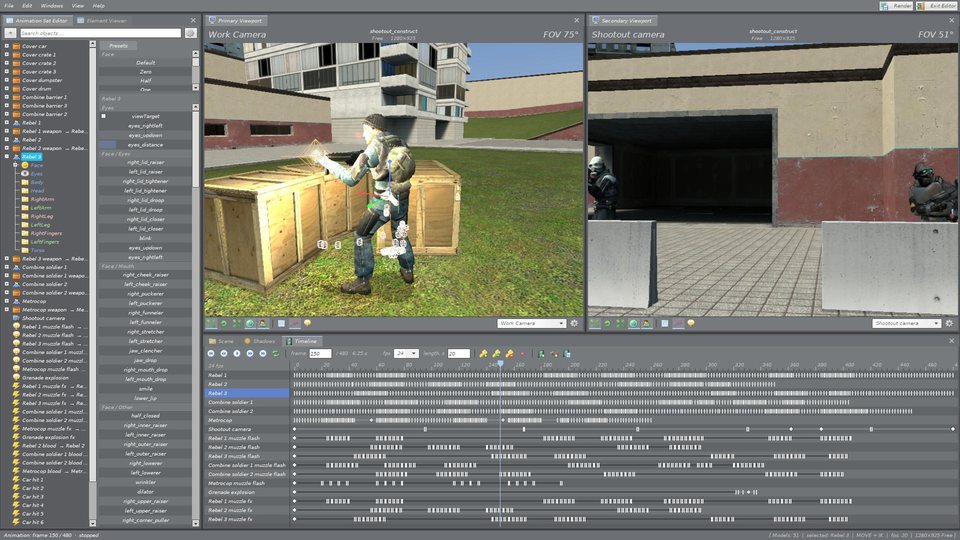Click the globe icon in the secondary viewport toolbar
This screenshot has height=540, width=960.
(x=633, y=323)
